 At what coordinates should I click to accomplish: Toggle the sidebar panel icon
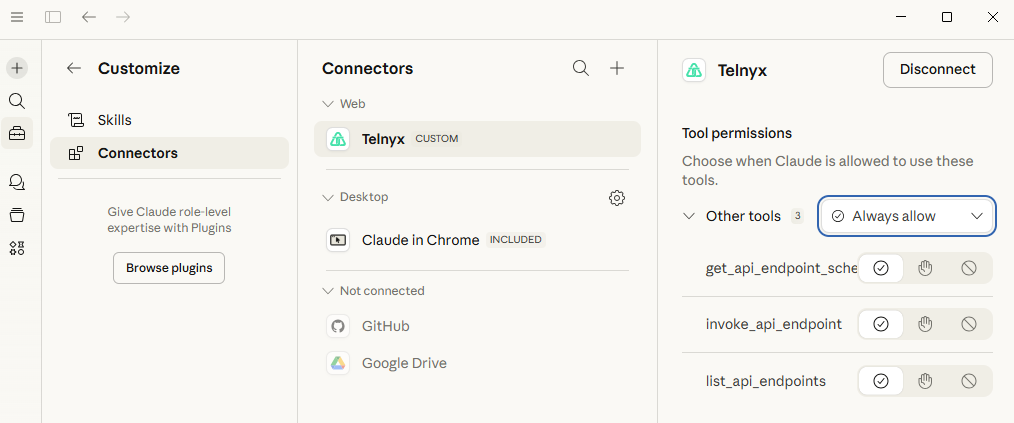[x=53, y=17]
